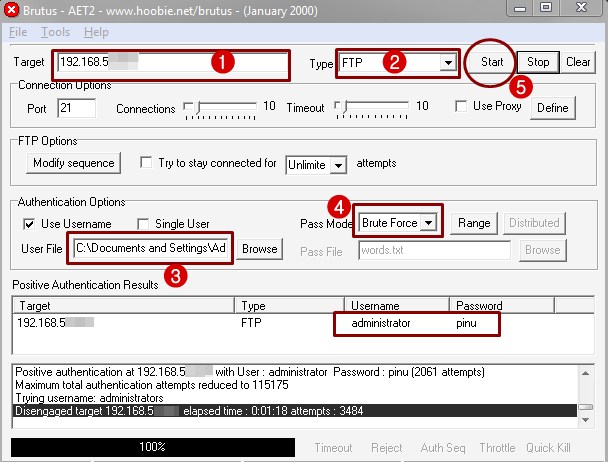Click the Start button
Screen dimensions: 608x462
pos(492,62)
